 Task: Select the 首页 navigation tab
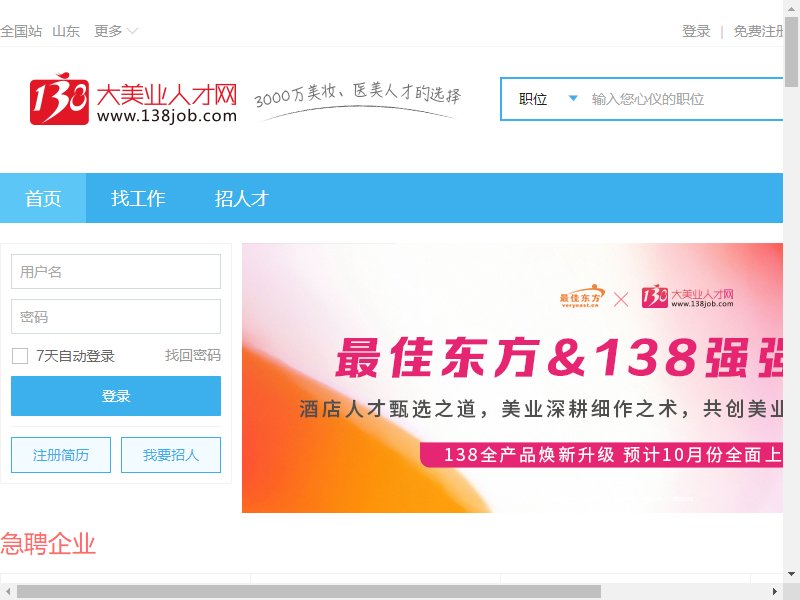pyautogui.click(x=43, y=198)
